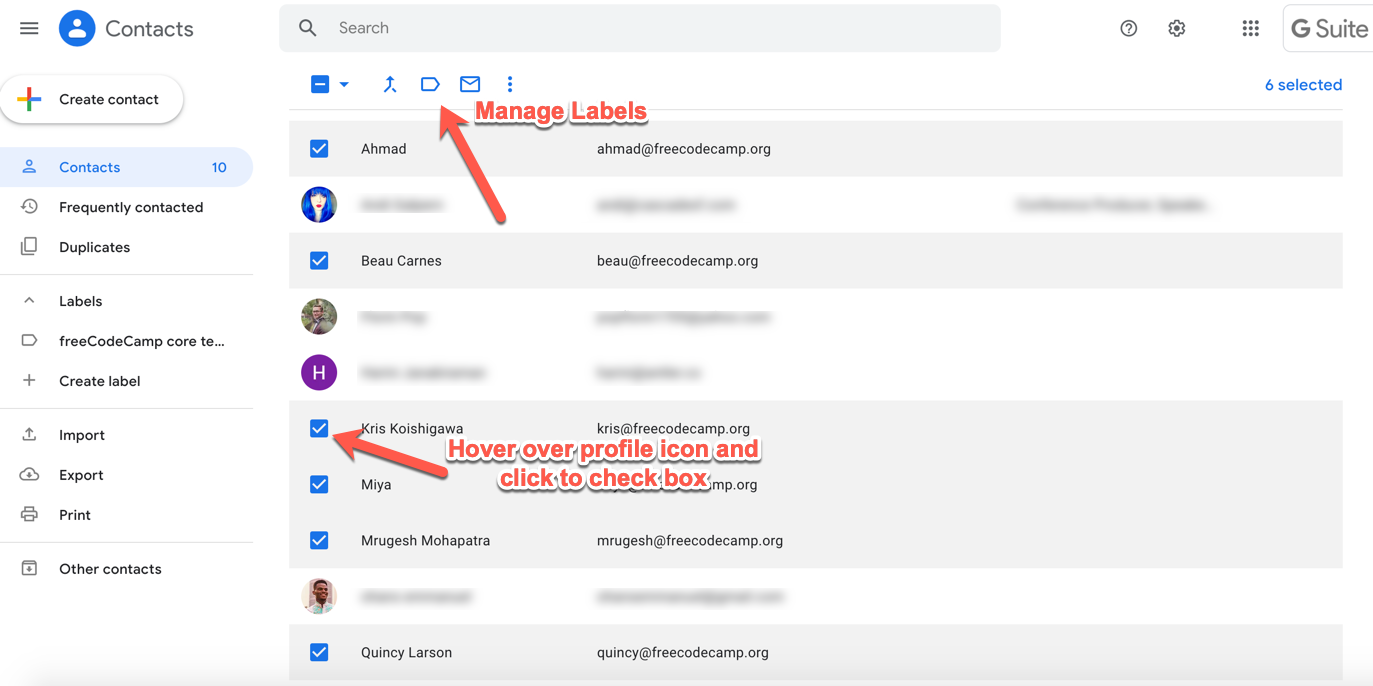Screen dimensions: 1373x686
Task: Click avatar of contact above Quincy Larson
Action: pyautogui.click(x=319, y=597)
